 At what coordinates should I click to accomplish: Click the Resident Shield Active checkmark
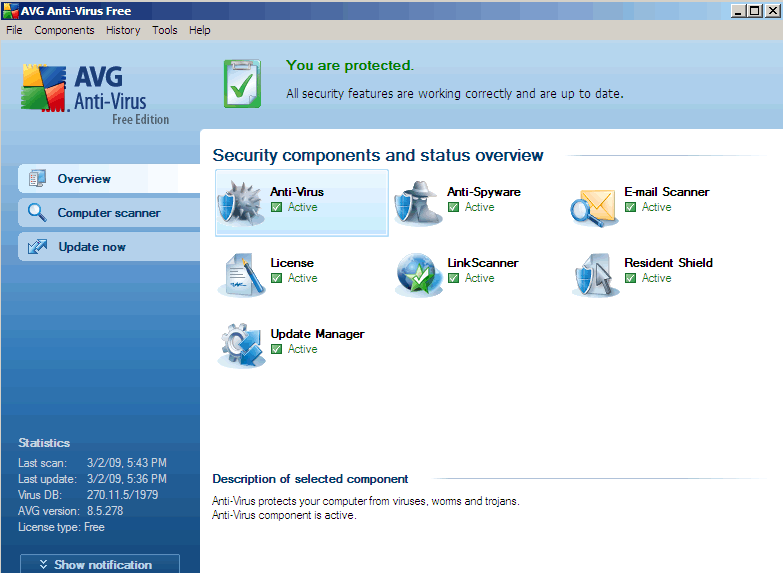click(x=630, y=278)
